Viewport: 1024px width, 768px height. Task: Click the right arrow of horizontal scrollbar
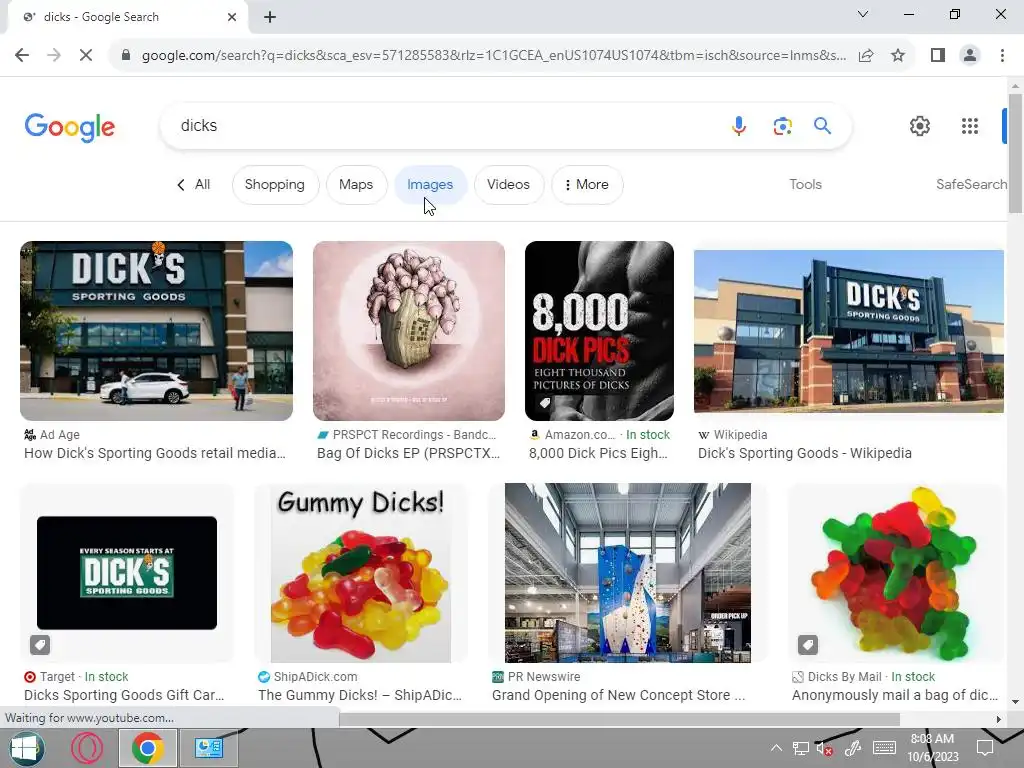[998, 719]
